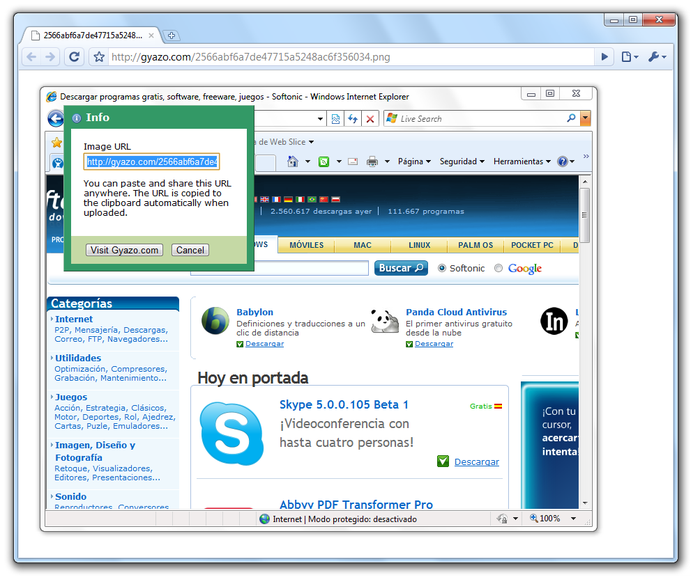Viewport: 700px width, 584px height.
Task: Open the Herramientas menu
Action: [522, 162]
